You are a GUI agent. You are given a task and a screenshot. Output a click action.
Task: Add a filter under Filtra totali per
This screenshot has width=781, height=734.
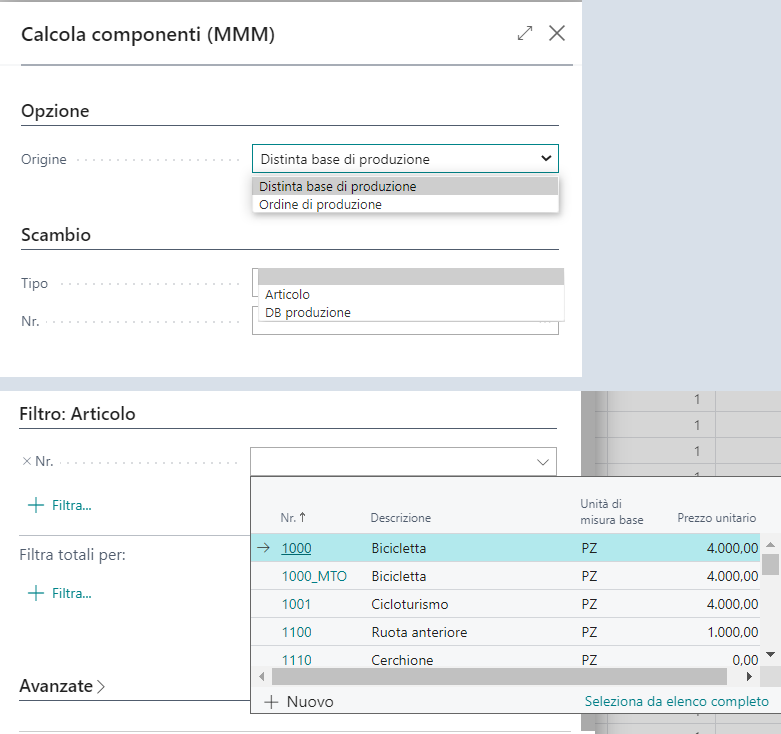tap(60, 593)
